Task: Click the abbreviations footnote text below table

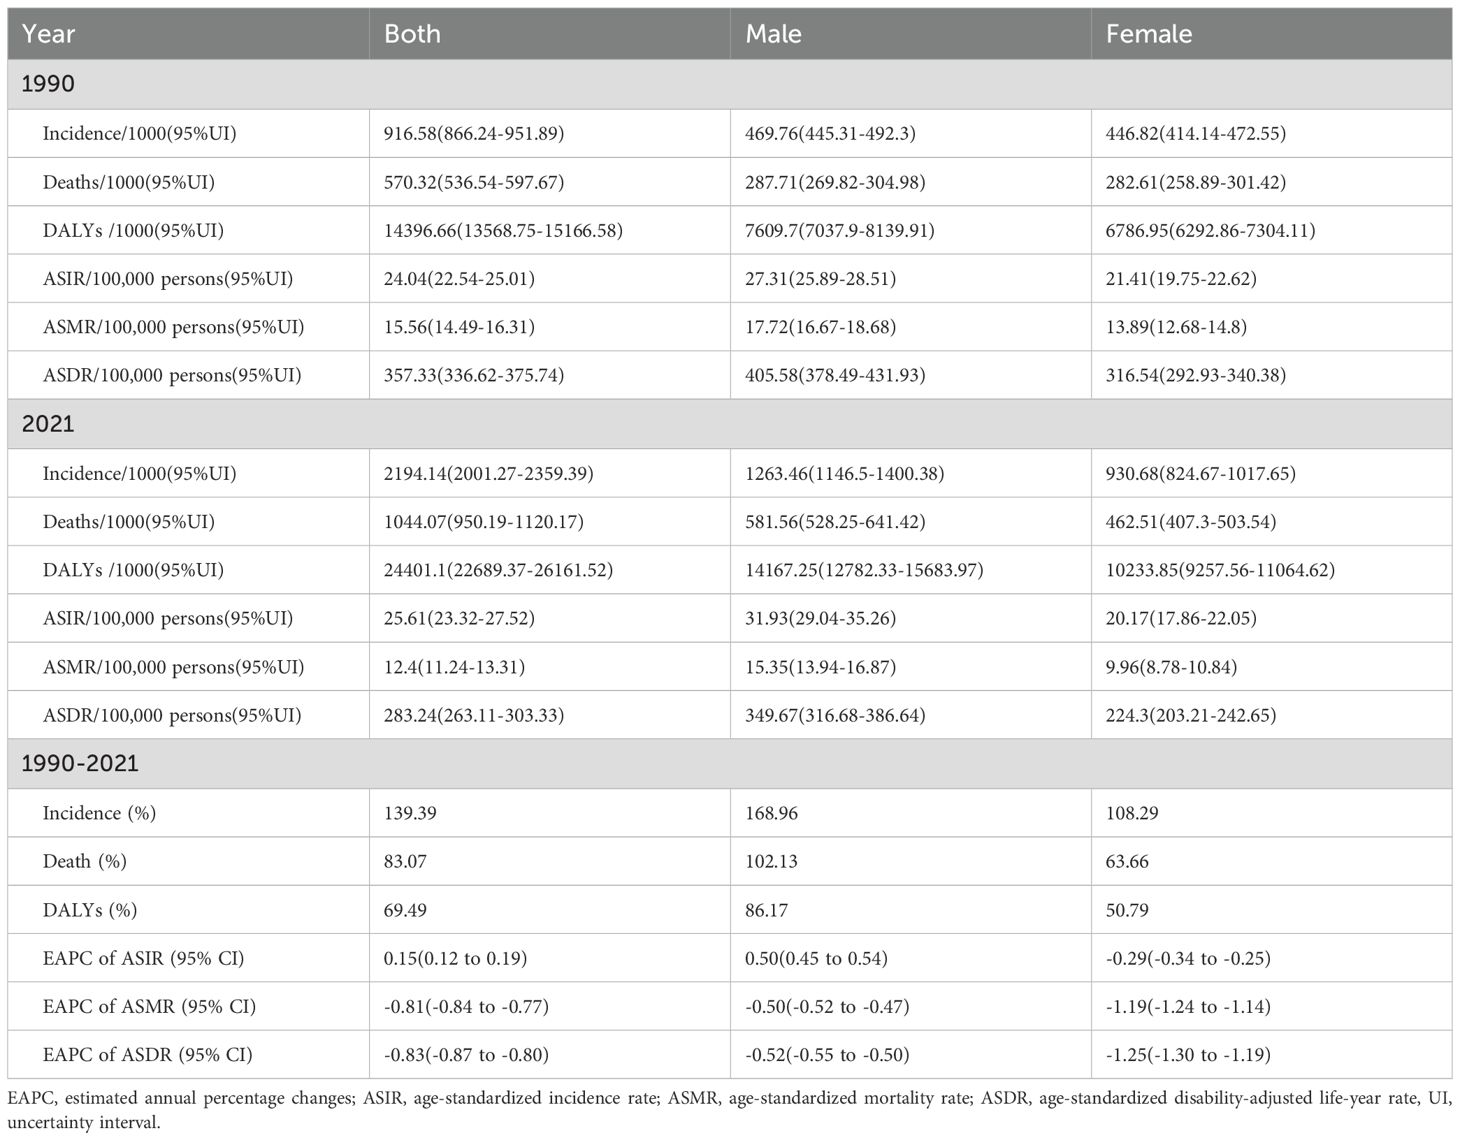Action: 728,1110
